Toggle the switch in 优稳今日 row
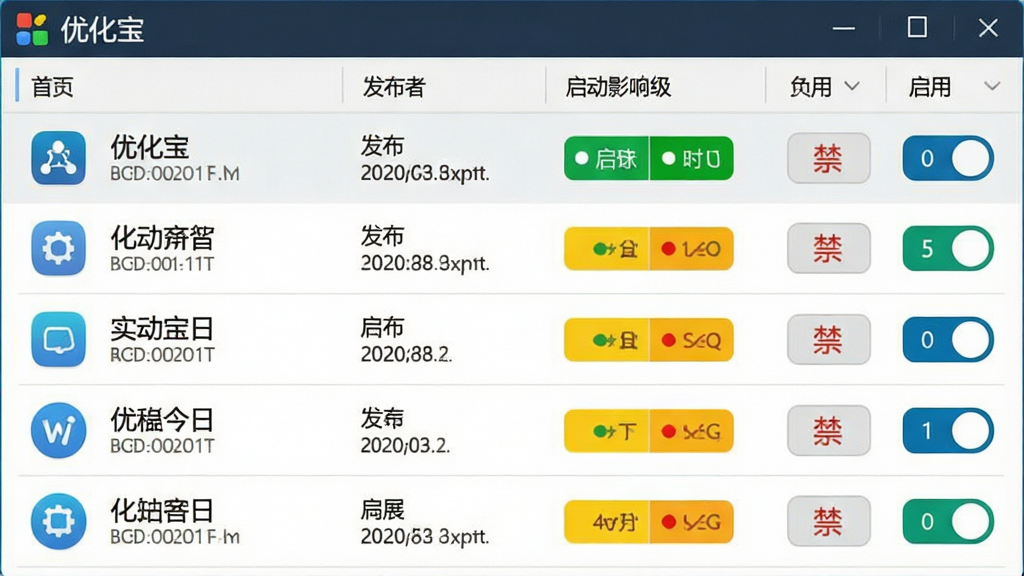 948,430
